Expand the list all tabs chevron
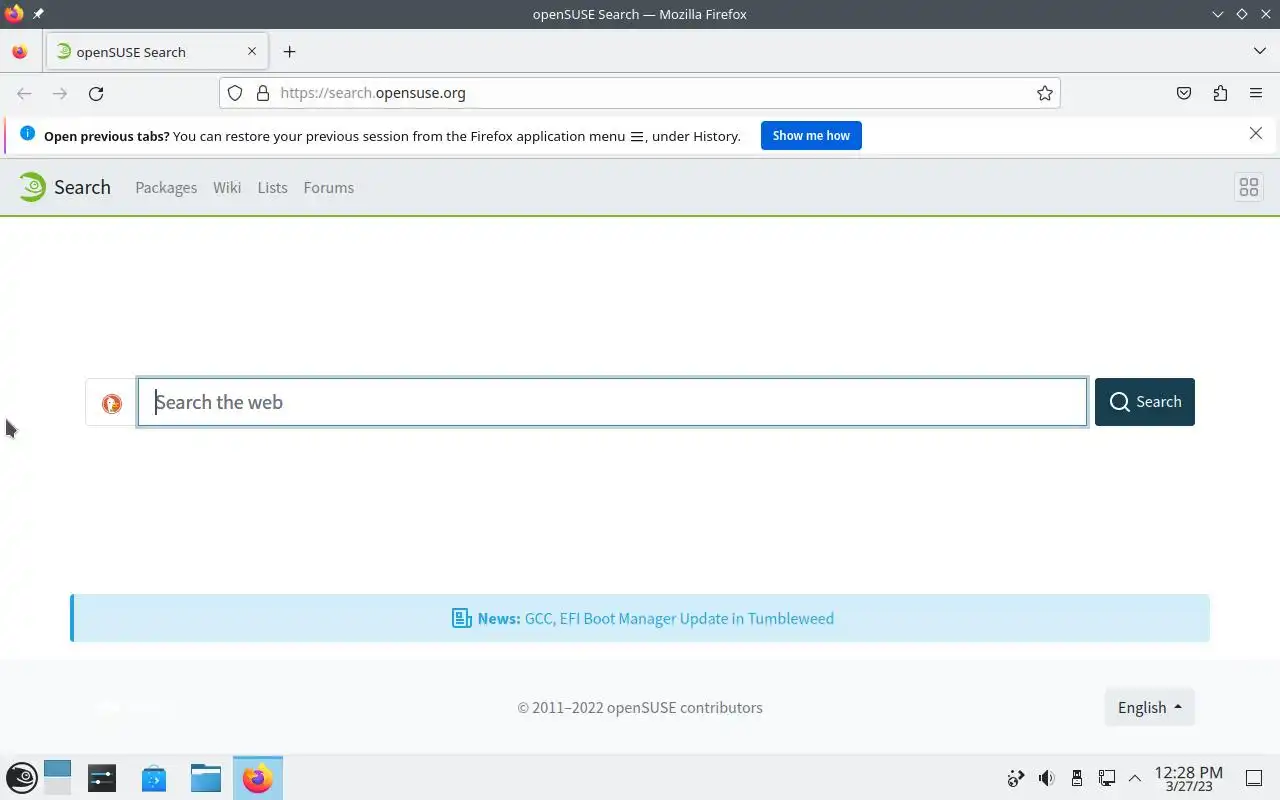 coord(1259,51)
